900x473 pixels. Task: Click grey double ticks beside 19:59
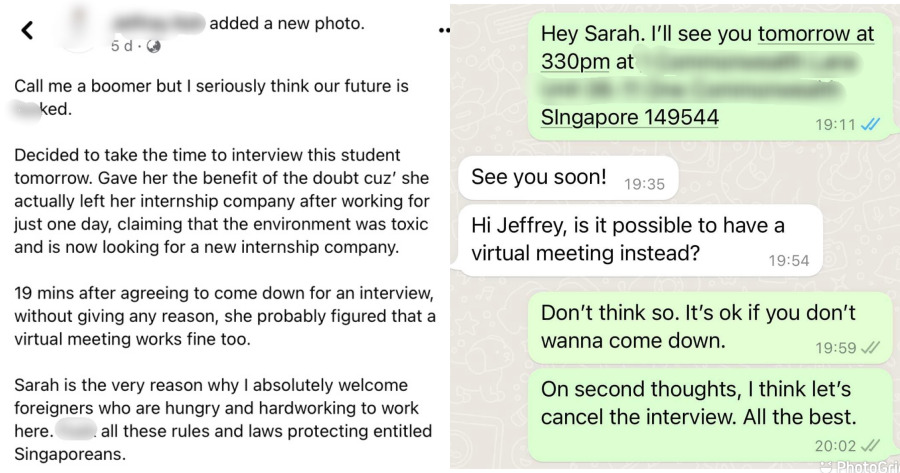[870, 348]
